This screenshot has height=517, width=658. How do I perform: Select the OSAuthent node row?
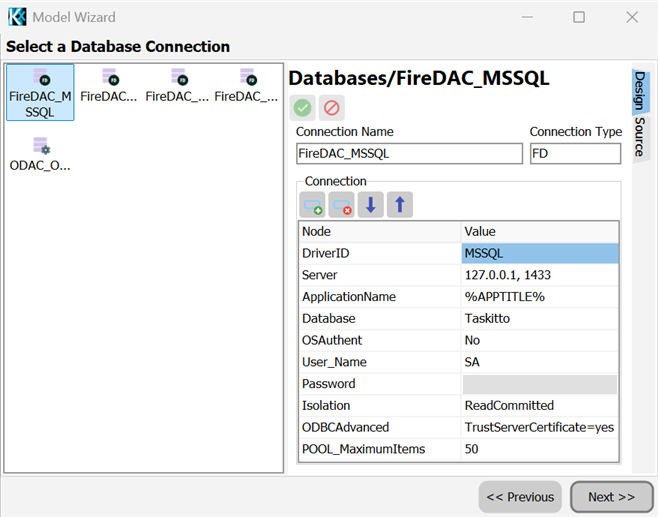pyautogui.click(x=380, y=340)
